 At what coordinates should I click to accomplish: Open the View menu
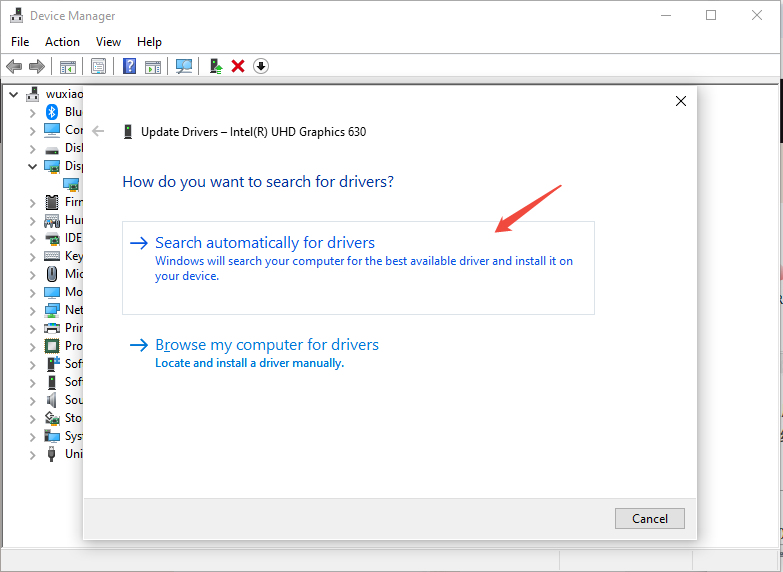[x=108, y=42]
